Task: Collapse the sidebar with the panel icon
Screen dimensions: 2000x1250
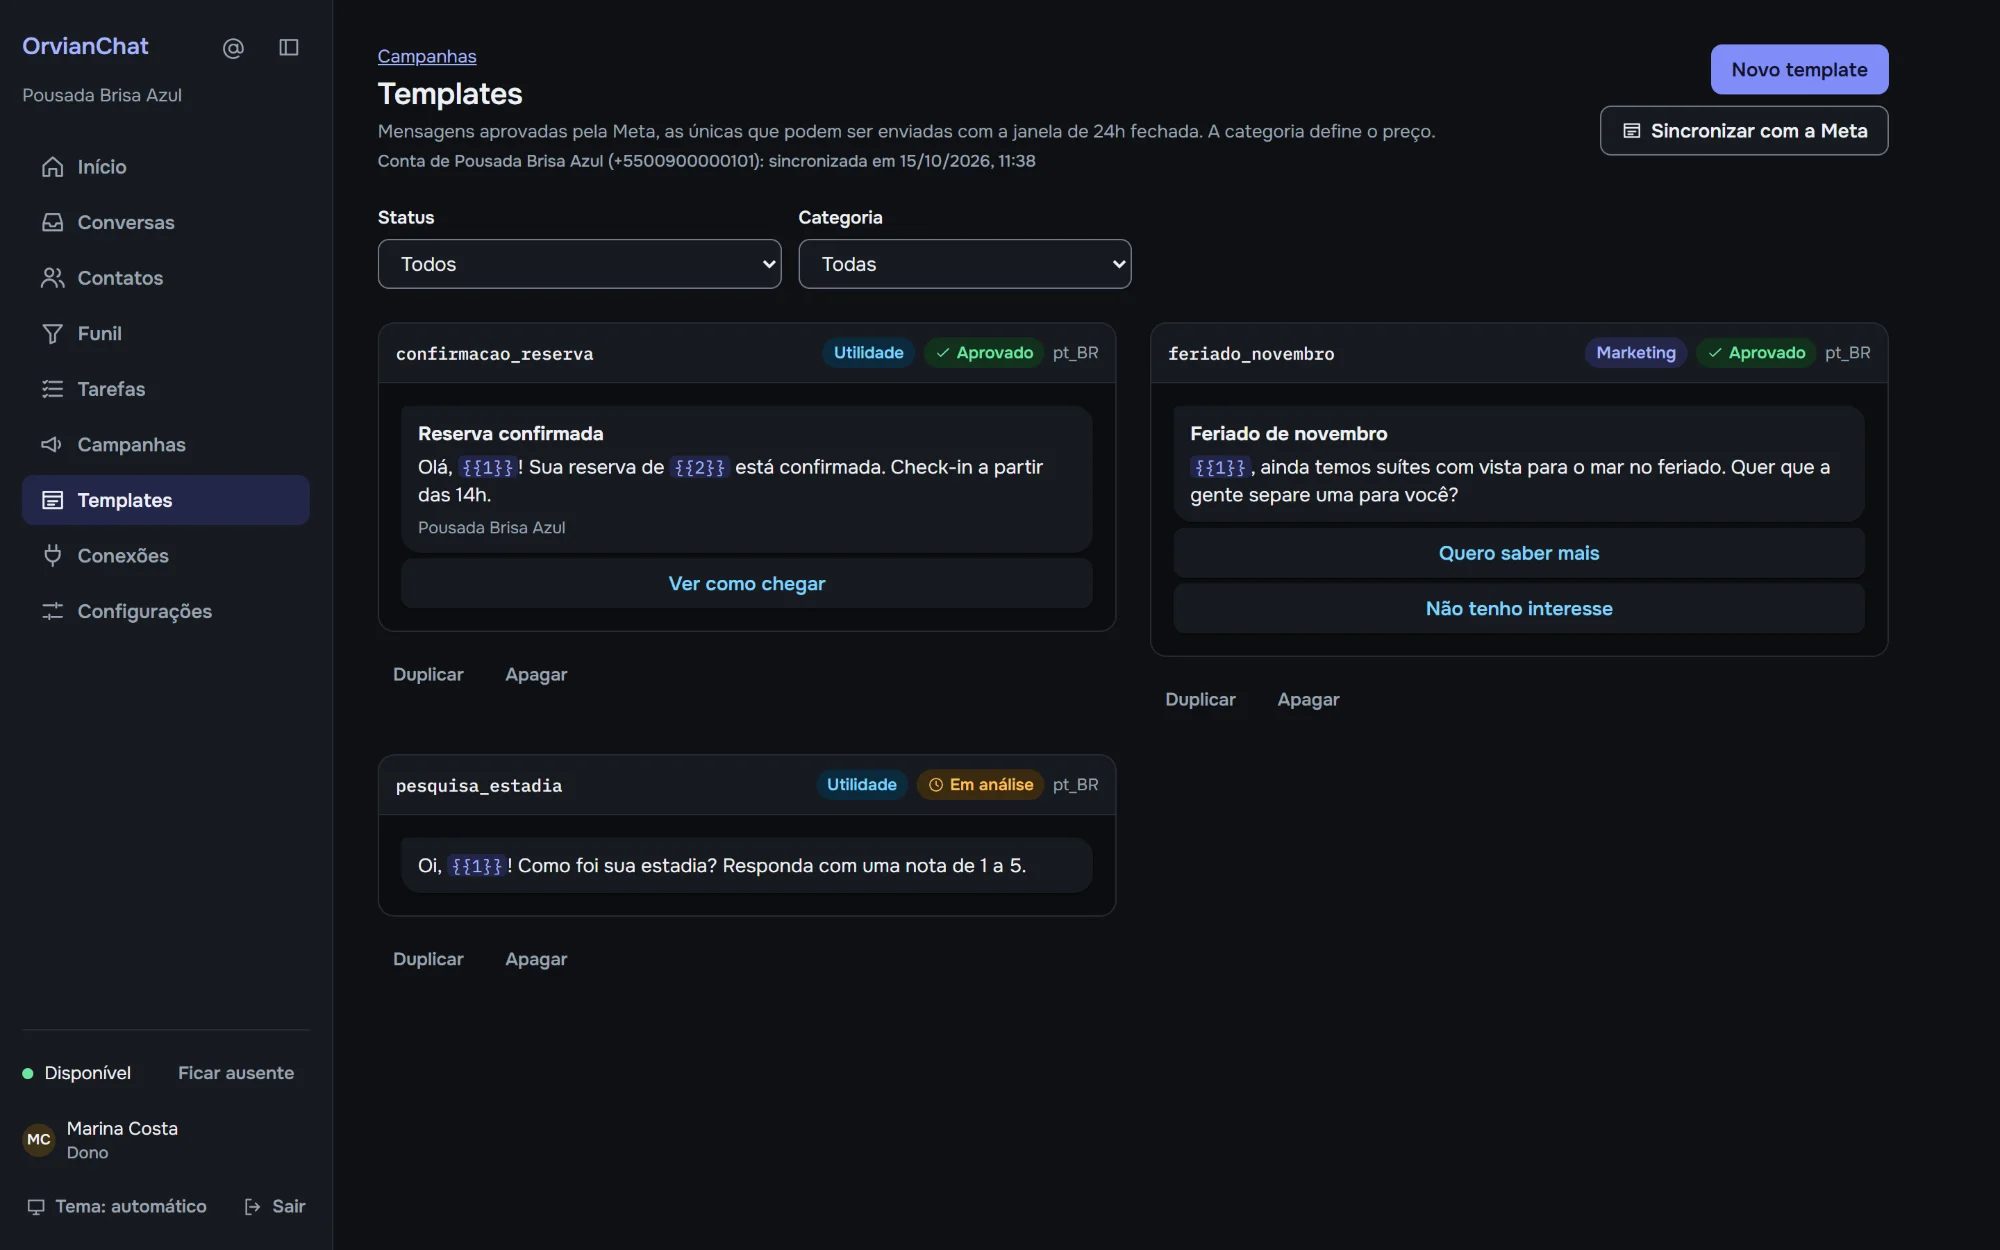Action: [x=289, y=47]
